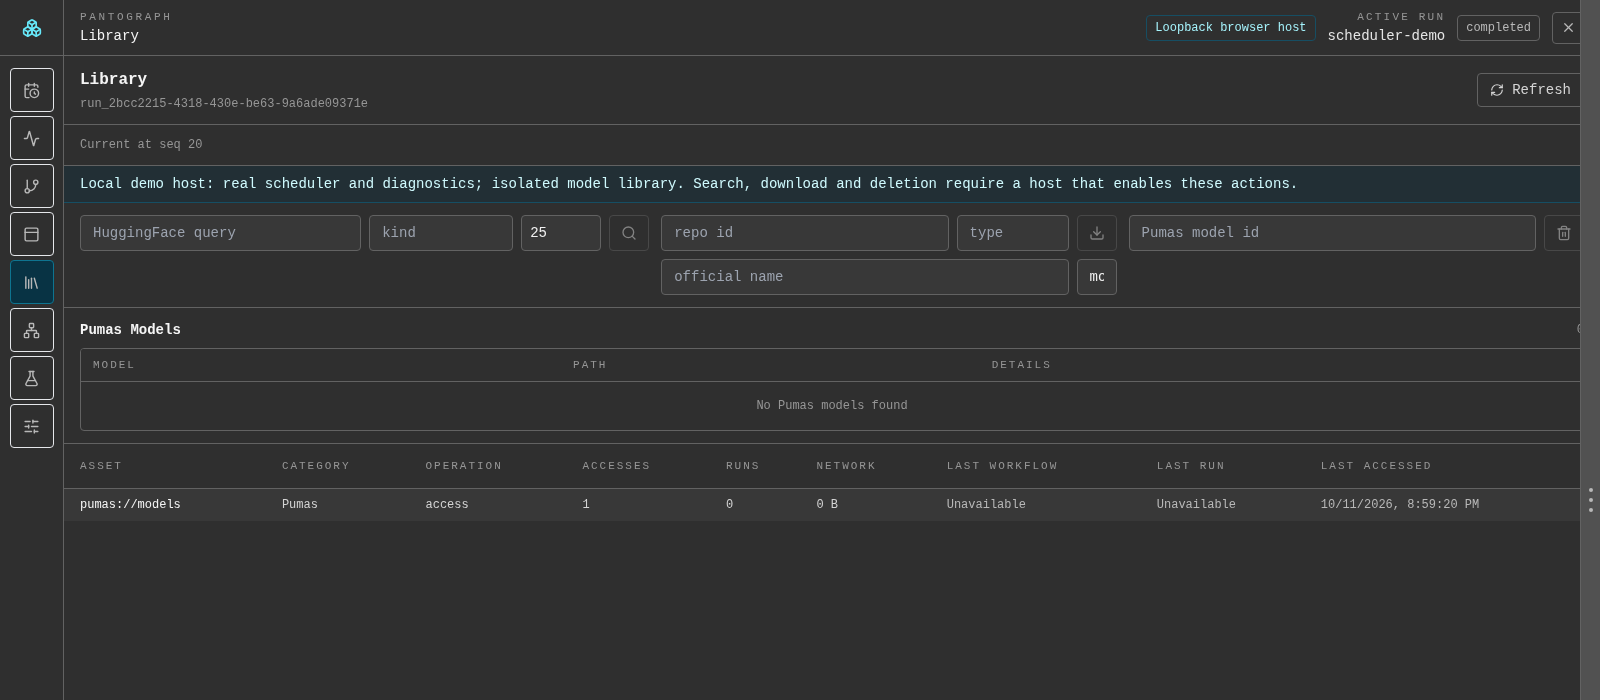Click the ASSET column header
The width and height of the screenshot is (1600, 700).
[x=101, y=466]
